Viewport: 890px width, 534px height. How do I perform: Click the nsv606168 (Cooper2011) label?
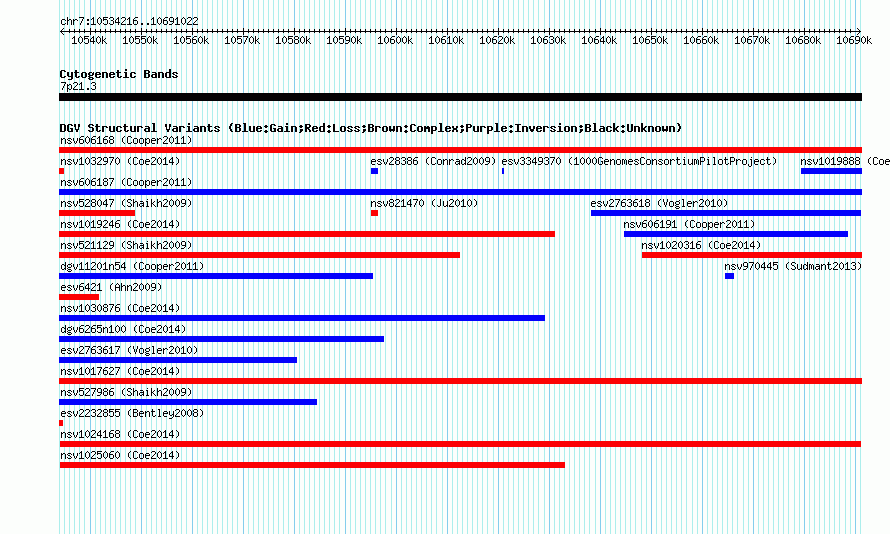pos(126,140)
